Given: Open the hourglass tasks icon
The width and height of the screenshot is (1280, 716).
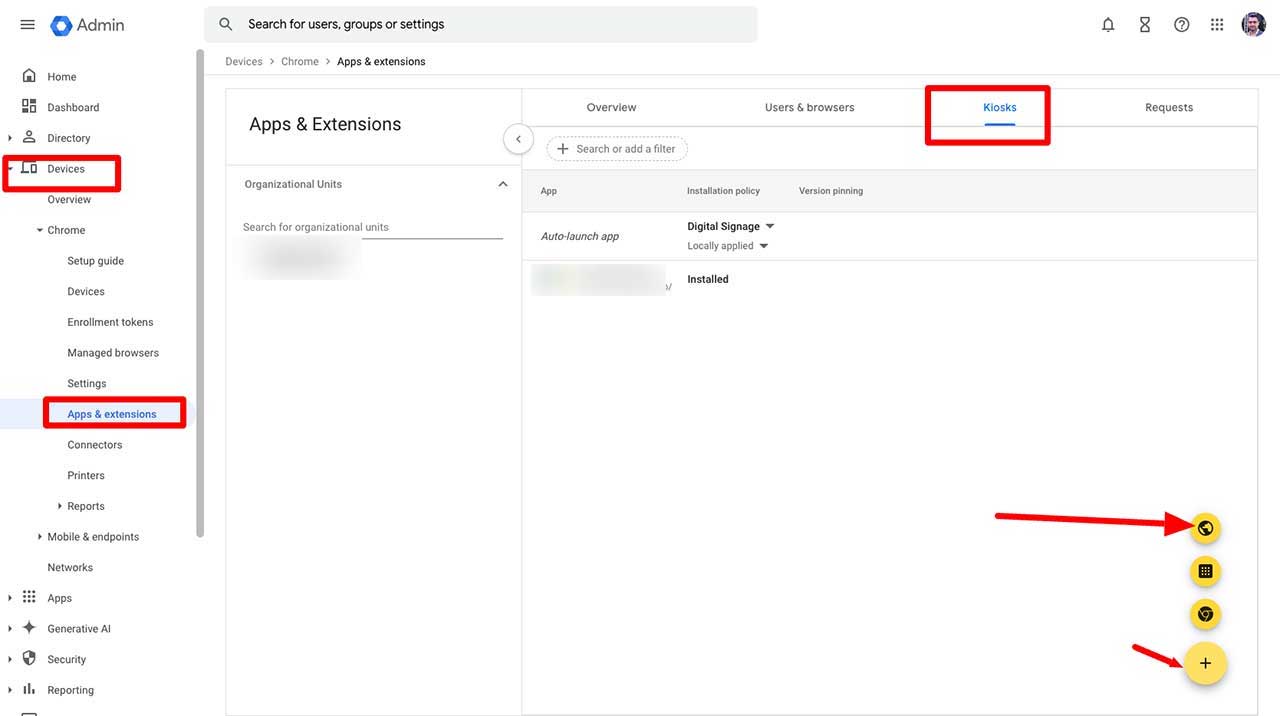Looking at the screenshot, I should click(1145, 25).
